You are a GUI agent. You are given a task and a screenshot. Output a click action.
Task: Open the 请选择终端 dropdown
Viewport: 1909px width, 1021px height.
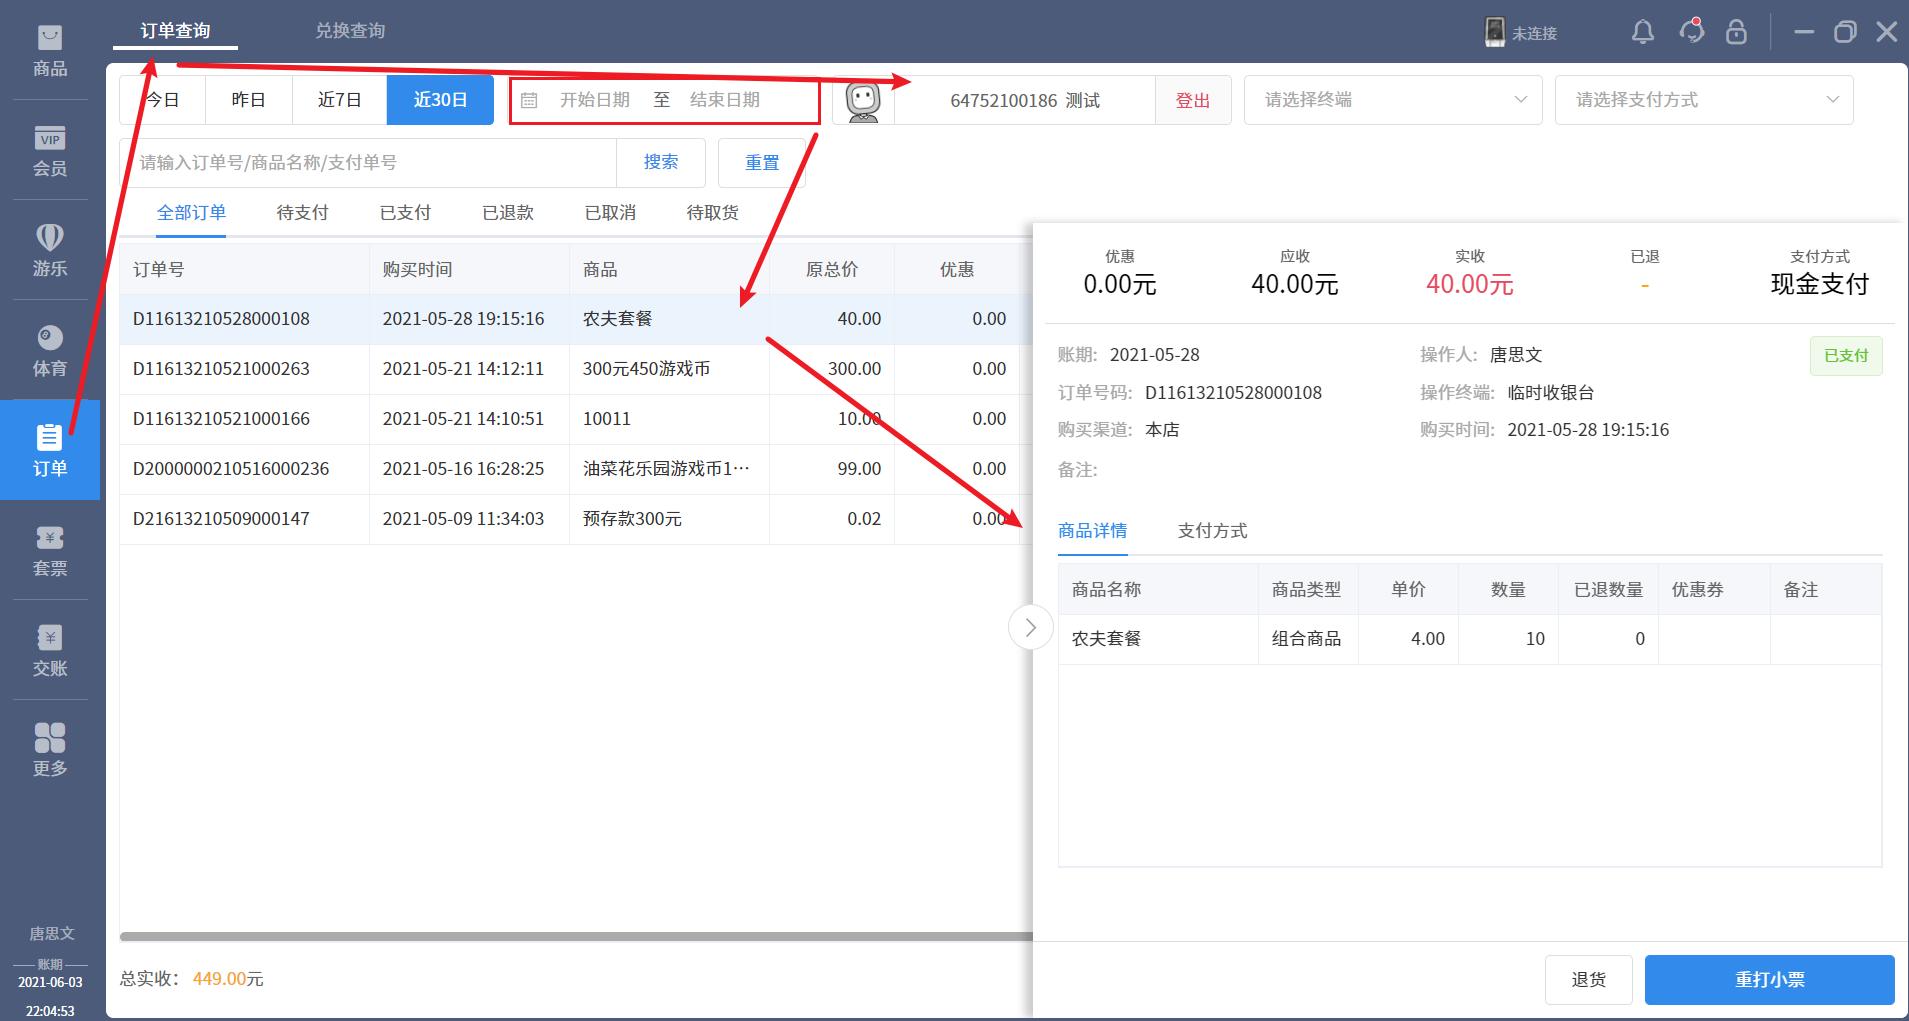pos(1393,100)
